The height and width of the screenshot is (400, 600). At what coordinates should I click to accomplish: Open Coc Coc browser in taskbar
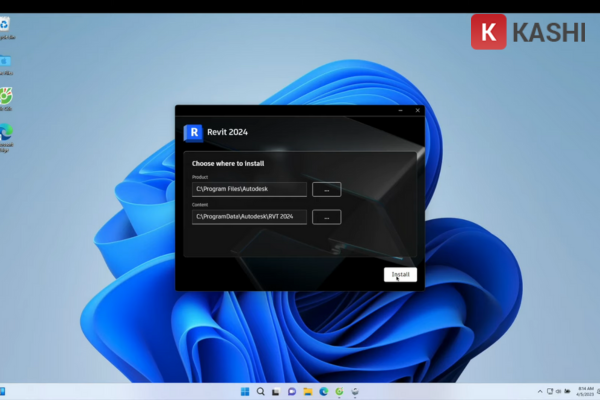(339, 391)
